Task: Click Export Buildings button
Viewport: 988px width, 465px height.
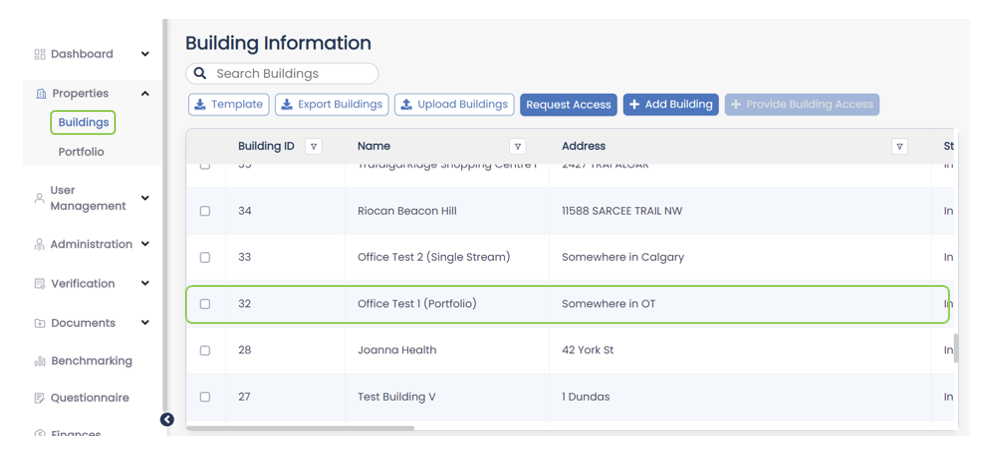Action: 332,105
